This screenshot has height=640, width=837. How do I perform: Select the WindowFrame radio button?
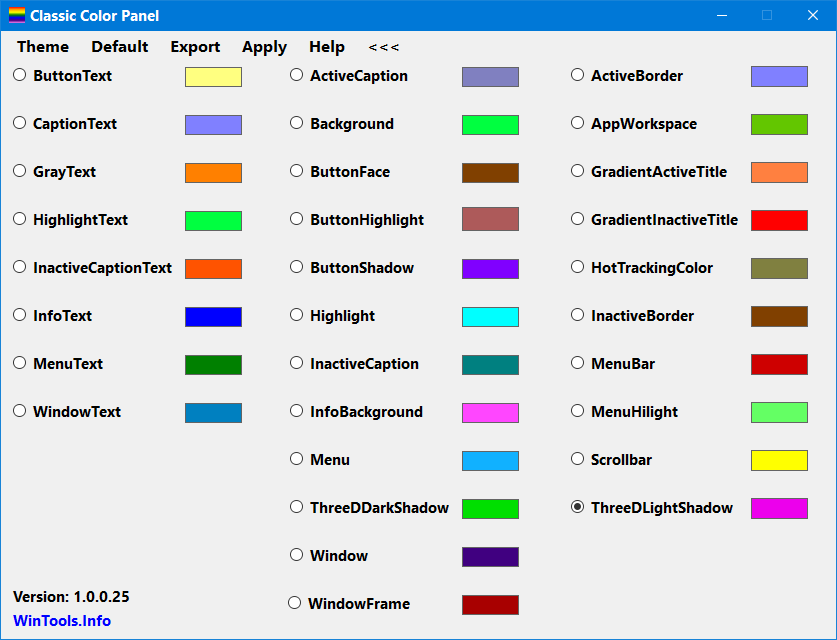[296, 604]
